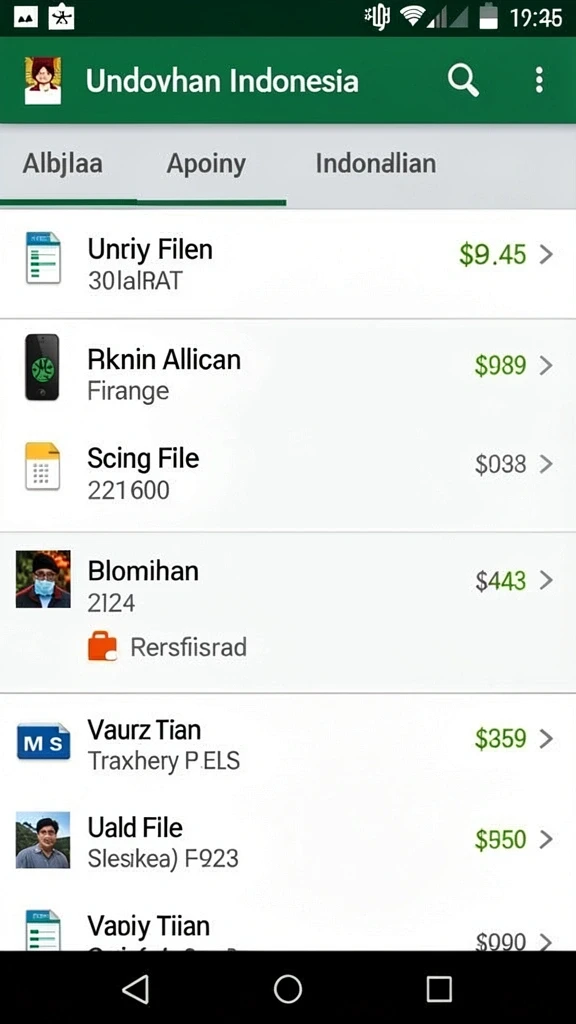
Task: Tap the Rknin Allican phone icon
Action: click(x=42, y=367)
